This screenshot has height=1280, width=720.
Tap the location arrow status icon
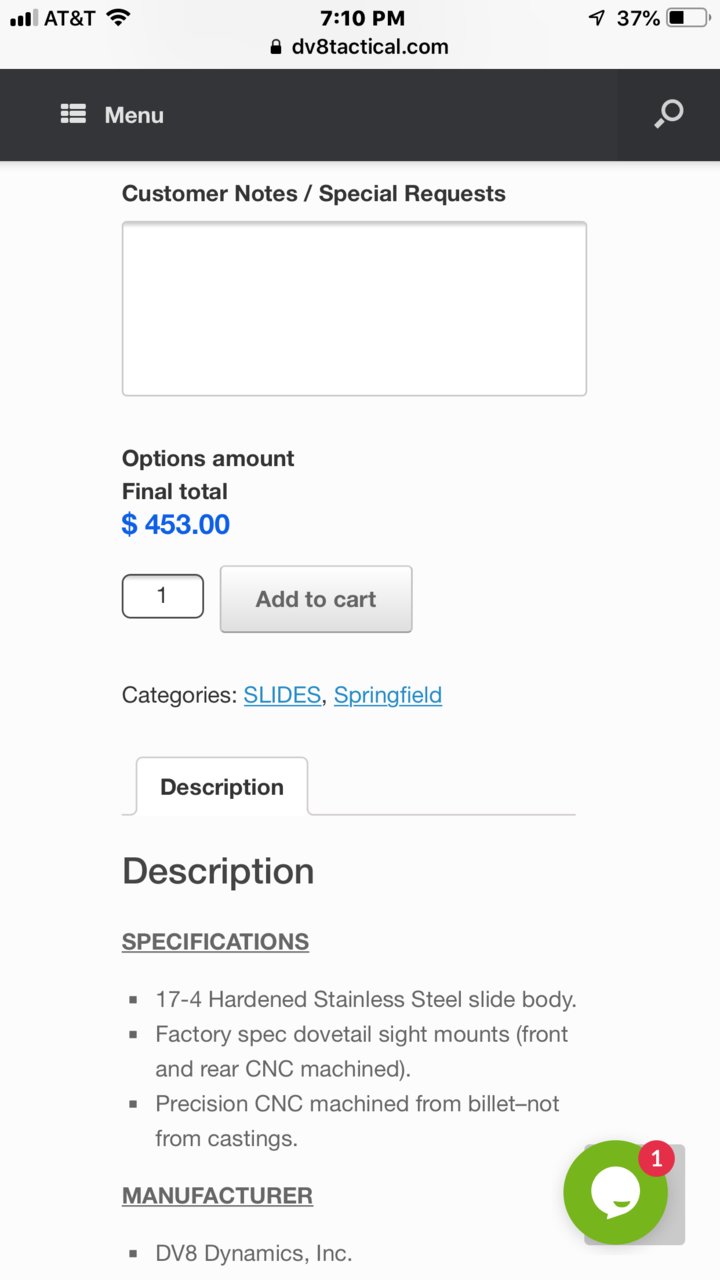597,18
